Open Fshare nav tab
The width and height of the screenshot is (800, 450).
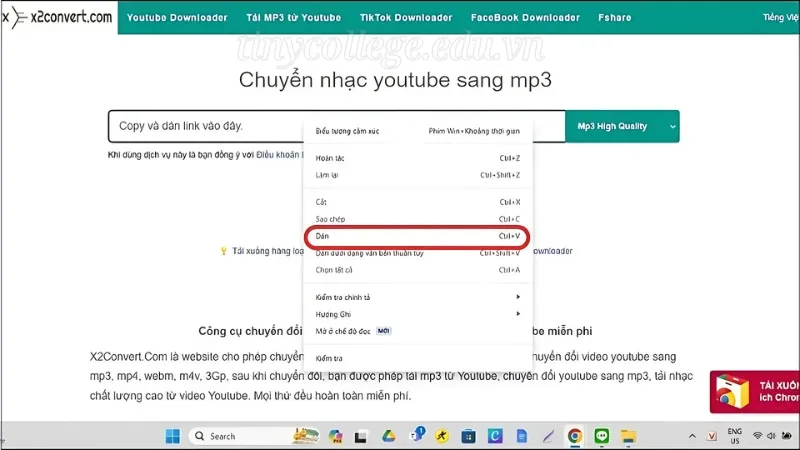pyautogui.click(x=614, y=17)
